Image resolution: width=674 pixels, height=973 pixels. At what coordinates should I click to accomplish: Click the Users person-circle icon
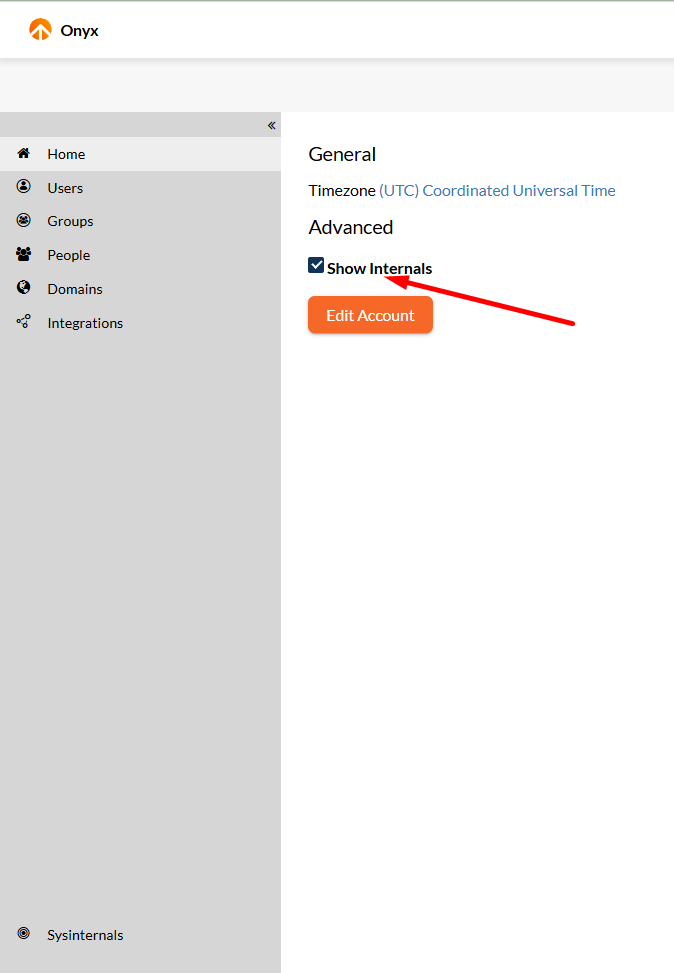click(24, 187)
